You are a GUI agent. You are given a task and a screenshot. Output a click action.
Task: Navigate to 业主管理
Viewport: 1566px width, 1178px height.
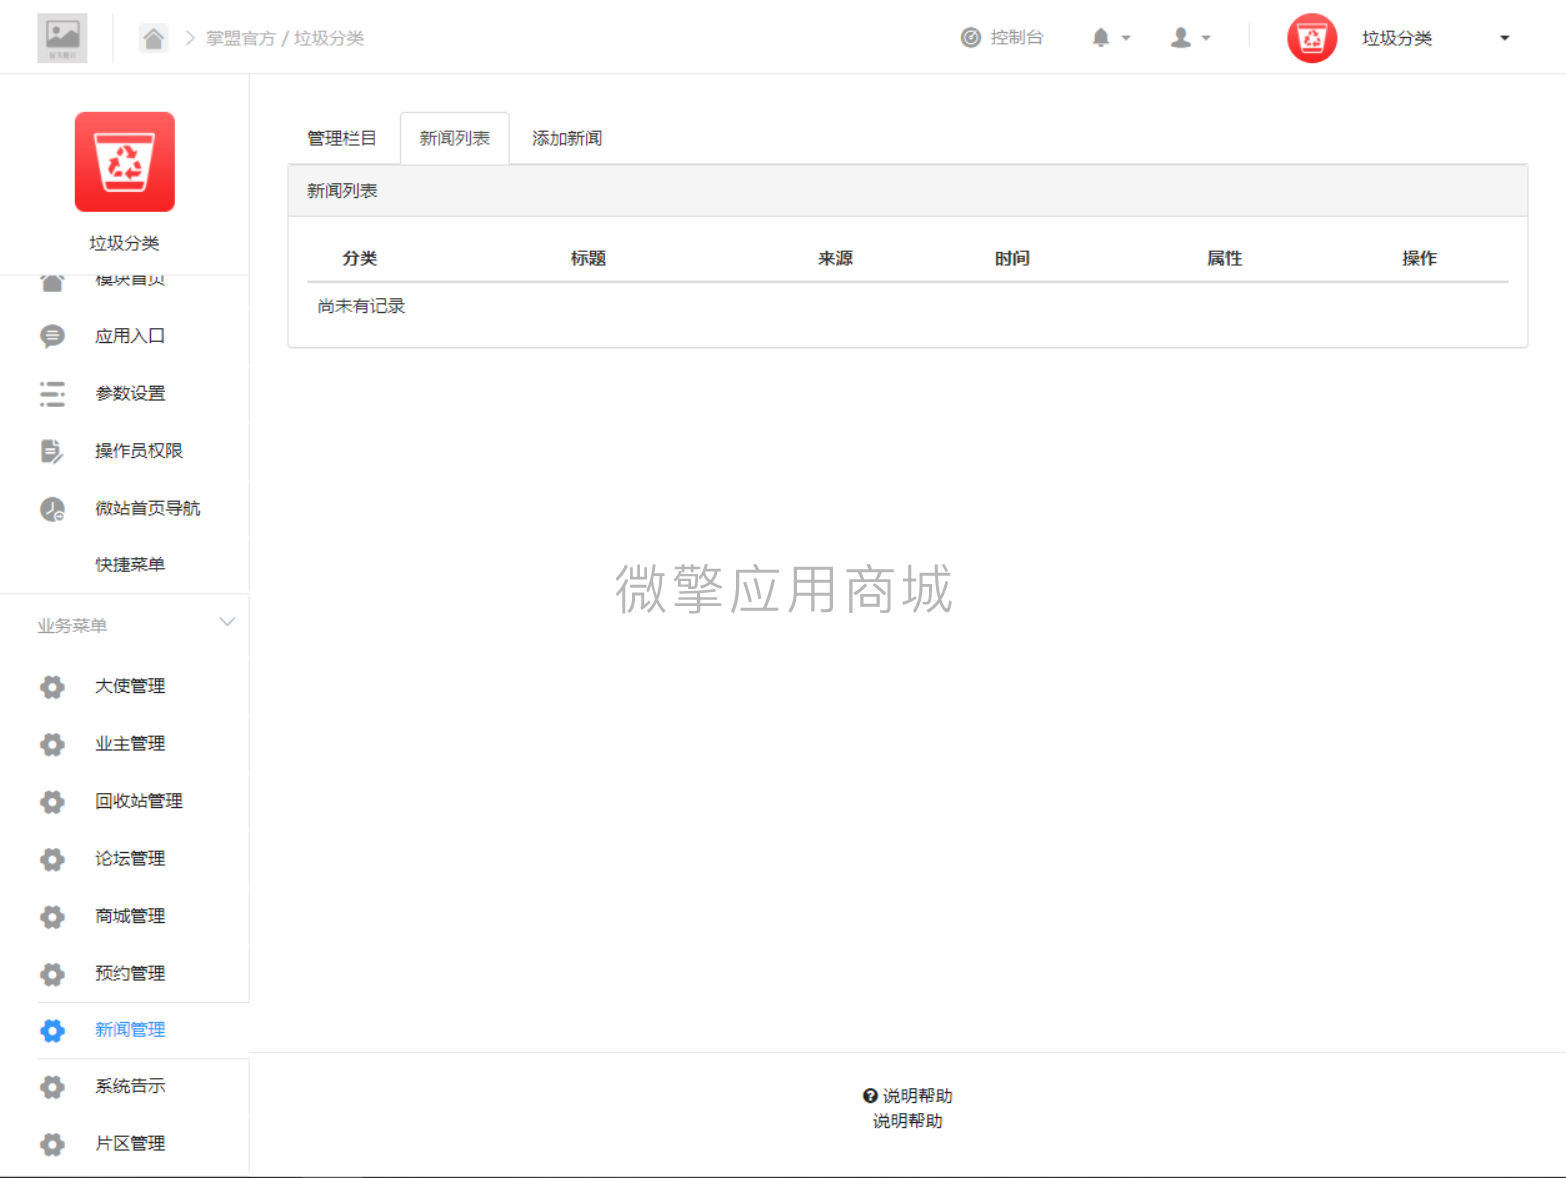pyautogui.click(x=130, y=744)
